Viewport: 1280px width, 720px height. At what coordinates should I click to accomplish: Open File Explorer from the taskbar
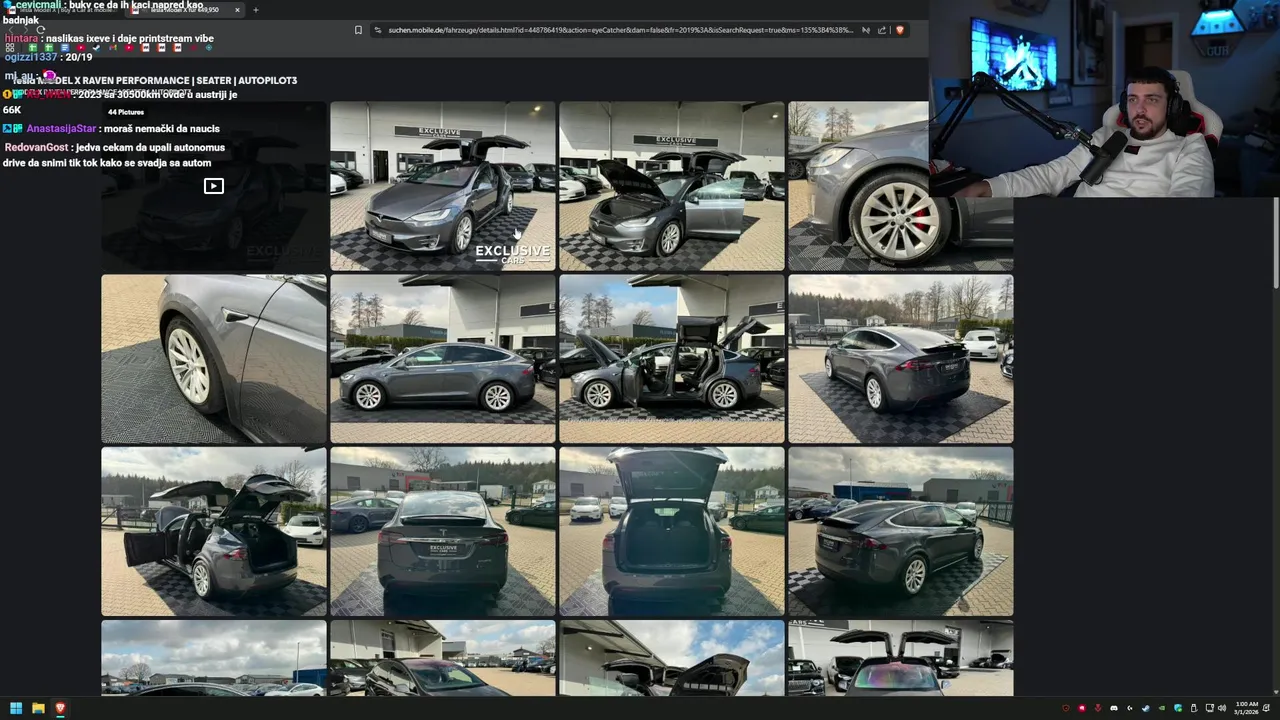point(38,708)
